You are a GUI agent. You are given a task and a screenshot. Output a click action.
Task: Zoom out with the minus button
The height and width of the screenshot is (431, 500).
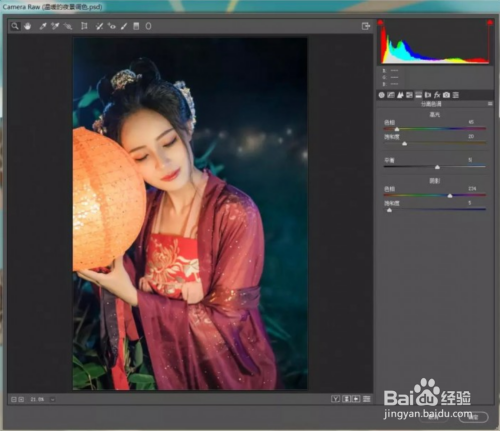point(14,399)
